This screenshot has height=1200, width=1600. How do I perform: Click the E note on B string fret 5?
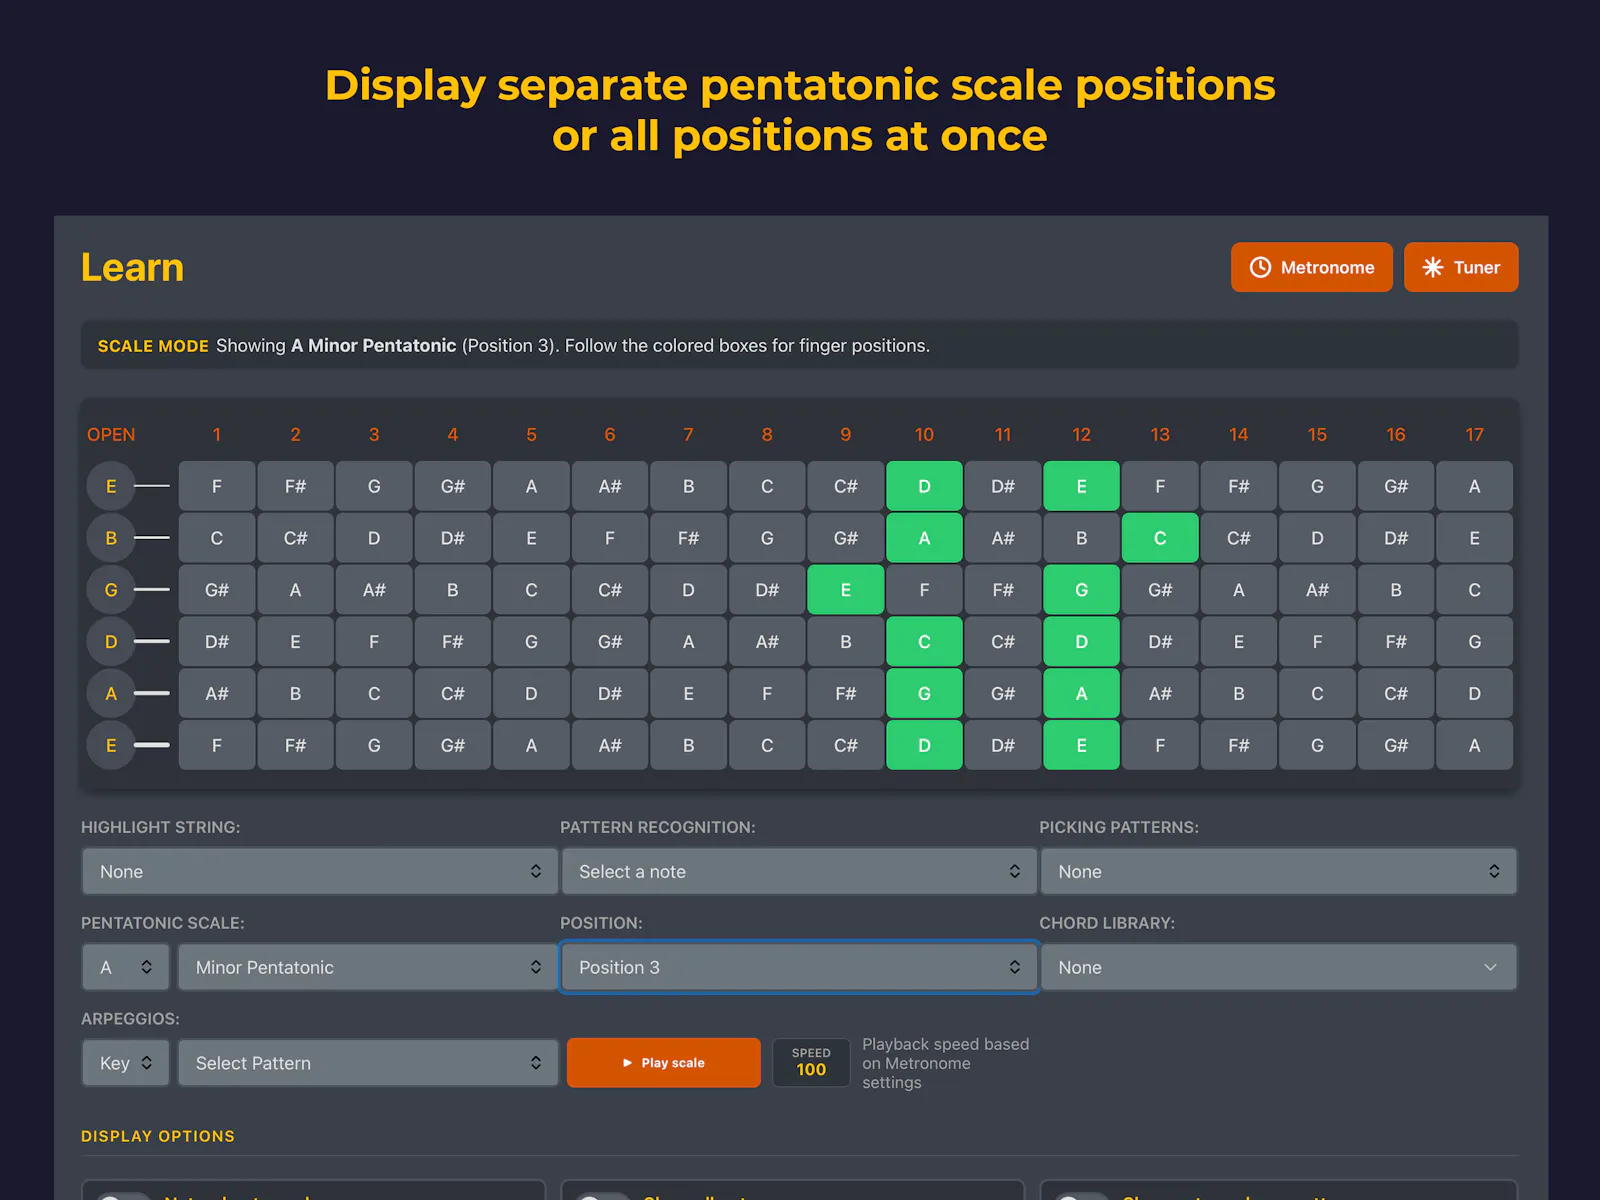pyautogui.click(x=531, y=538)
